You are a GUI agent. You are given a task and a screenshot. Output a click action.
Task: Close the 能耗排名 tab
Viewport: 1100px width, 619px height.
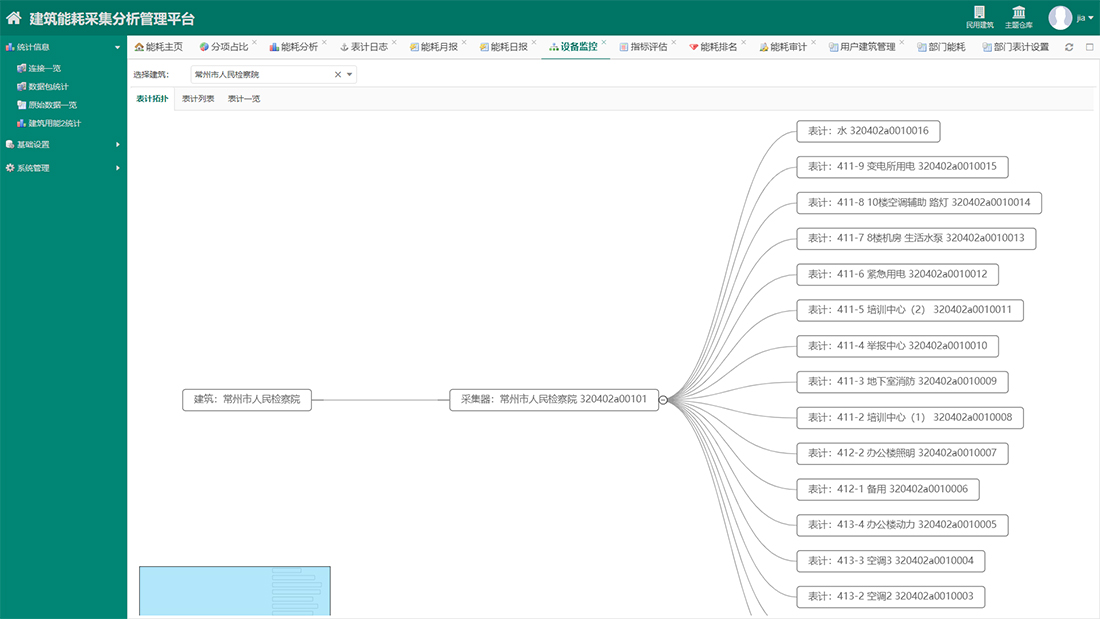744,42
